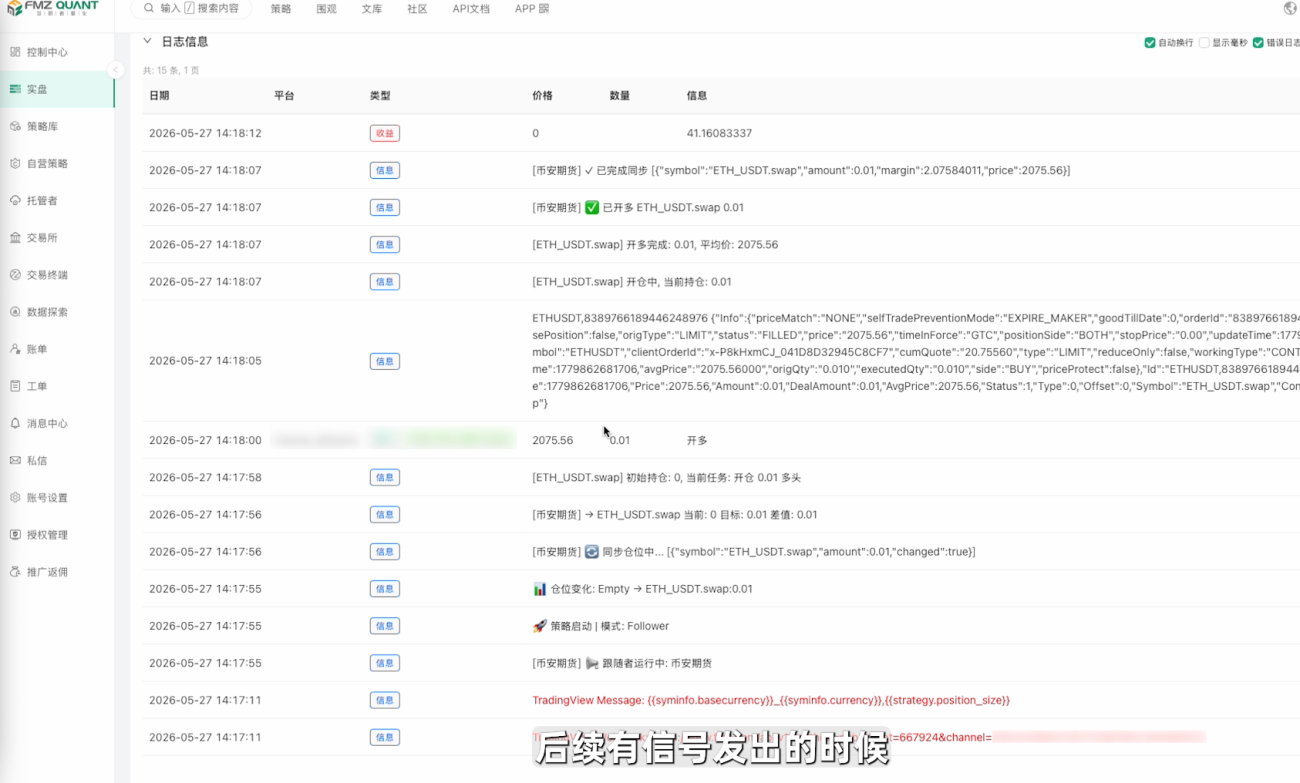Click the 日期 column header
Screen dimensions: 1300x783
pos(159,96)
